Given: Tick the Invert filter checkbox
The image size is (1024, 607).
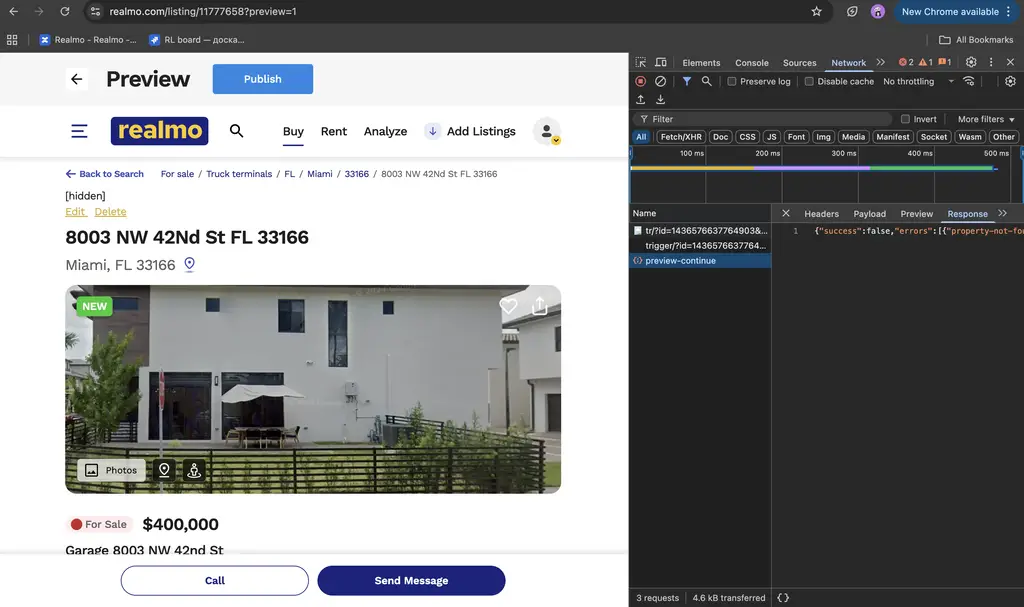Looking at the screenshot, I should [905, 119].
